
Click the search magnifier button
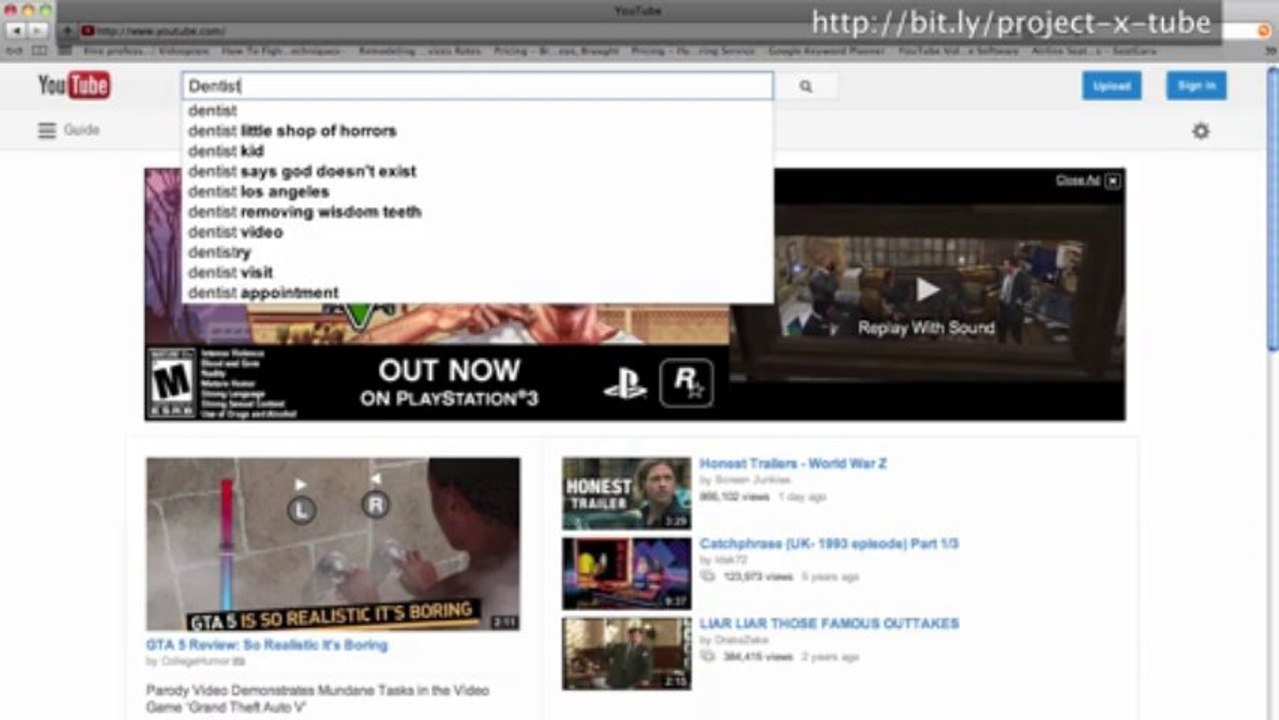click(x=806, y=87)
